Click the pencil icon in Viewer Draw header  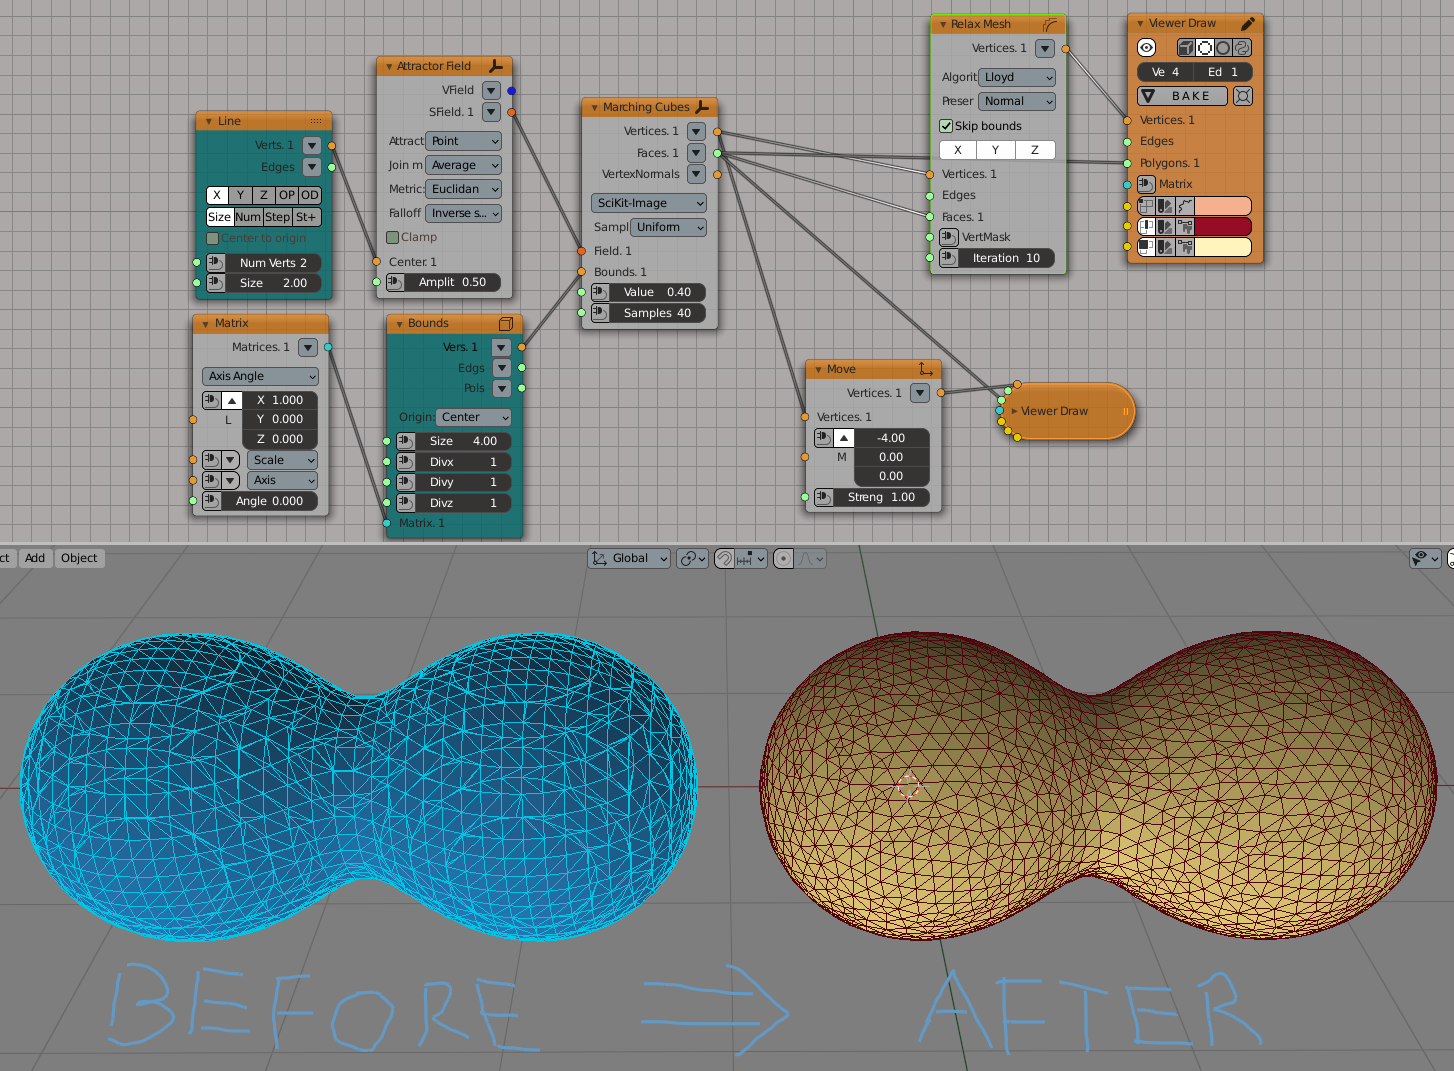[1247, 24]
